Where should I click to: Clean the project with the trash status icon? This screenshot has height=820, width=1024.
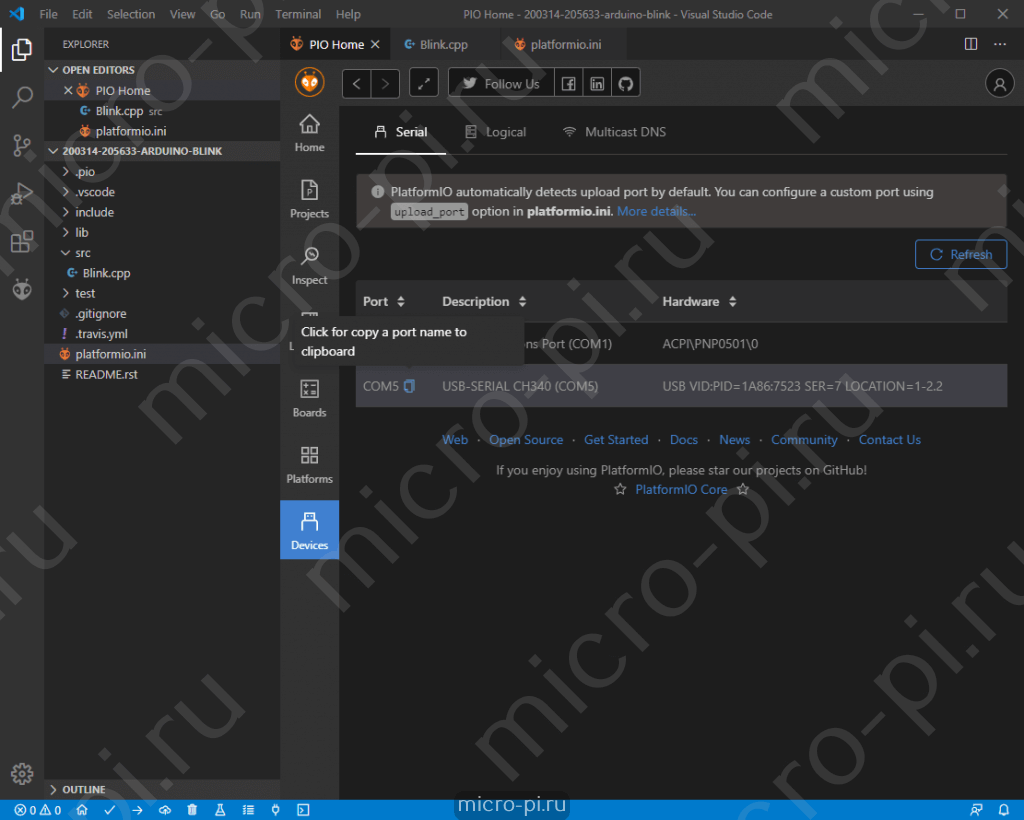192,810
